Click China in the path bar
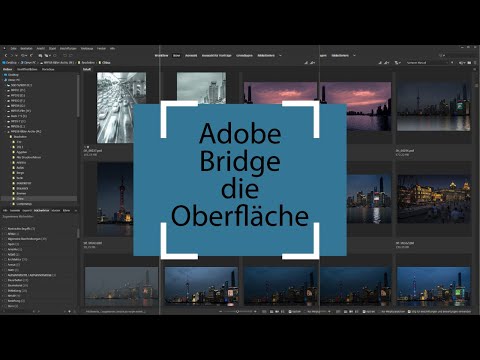The height and width of the screenshot is (360, 480). pyautogui.click(x=106, y=62)
